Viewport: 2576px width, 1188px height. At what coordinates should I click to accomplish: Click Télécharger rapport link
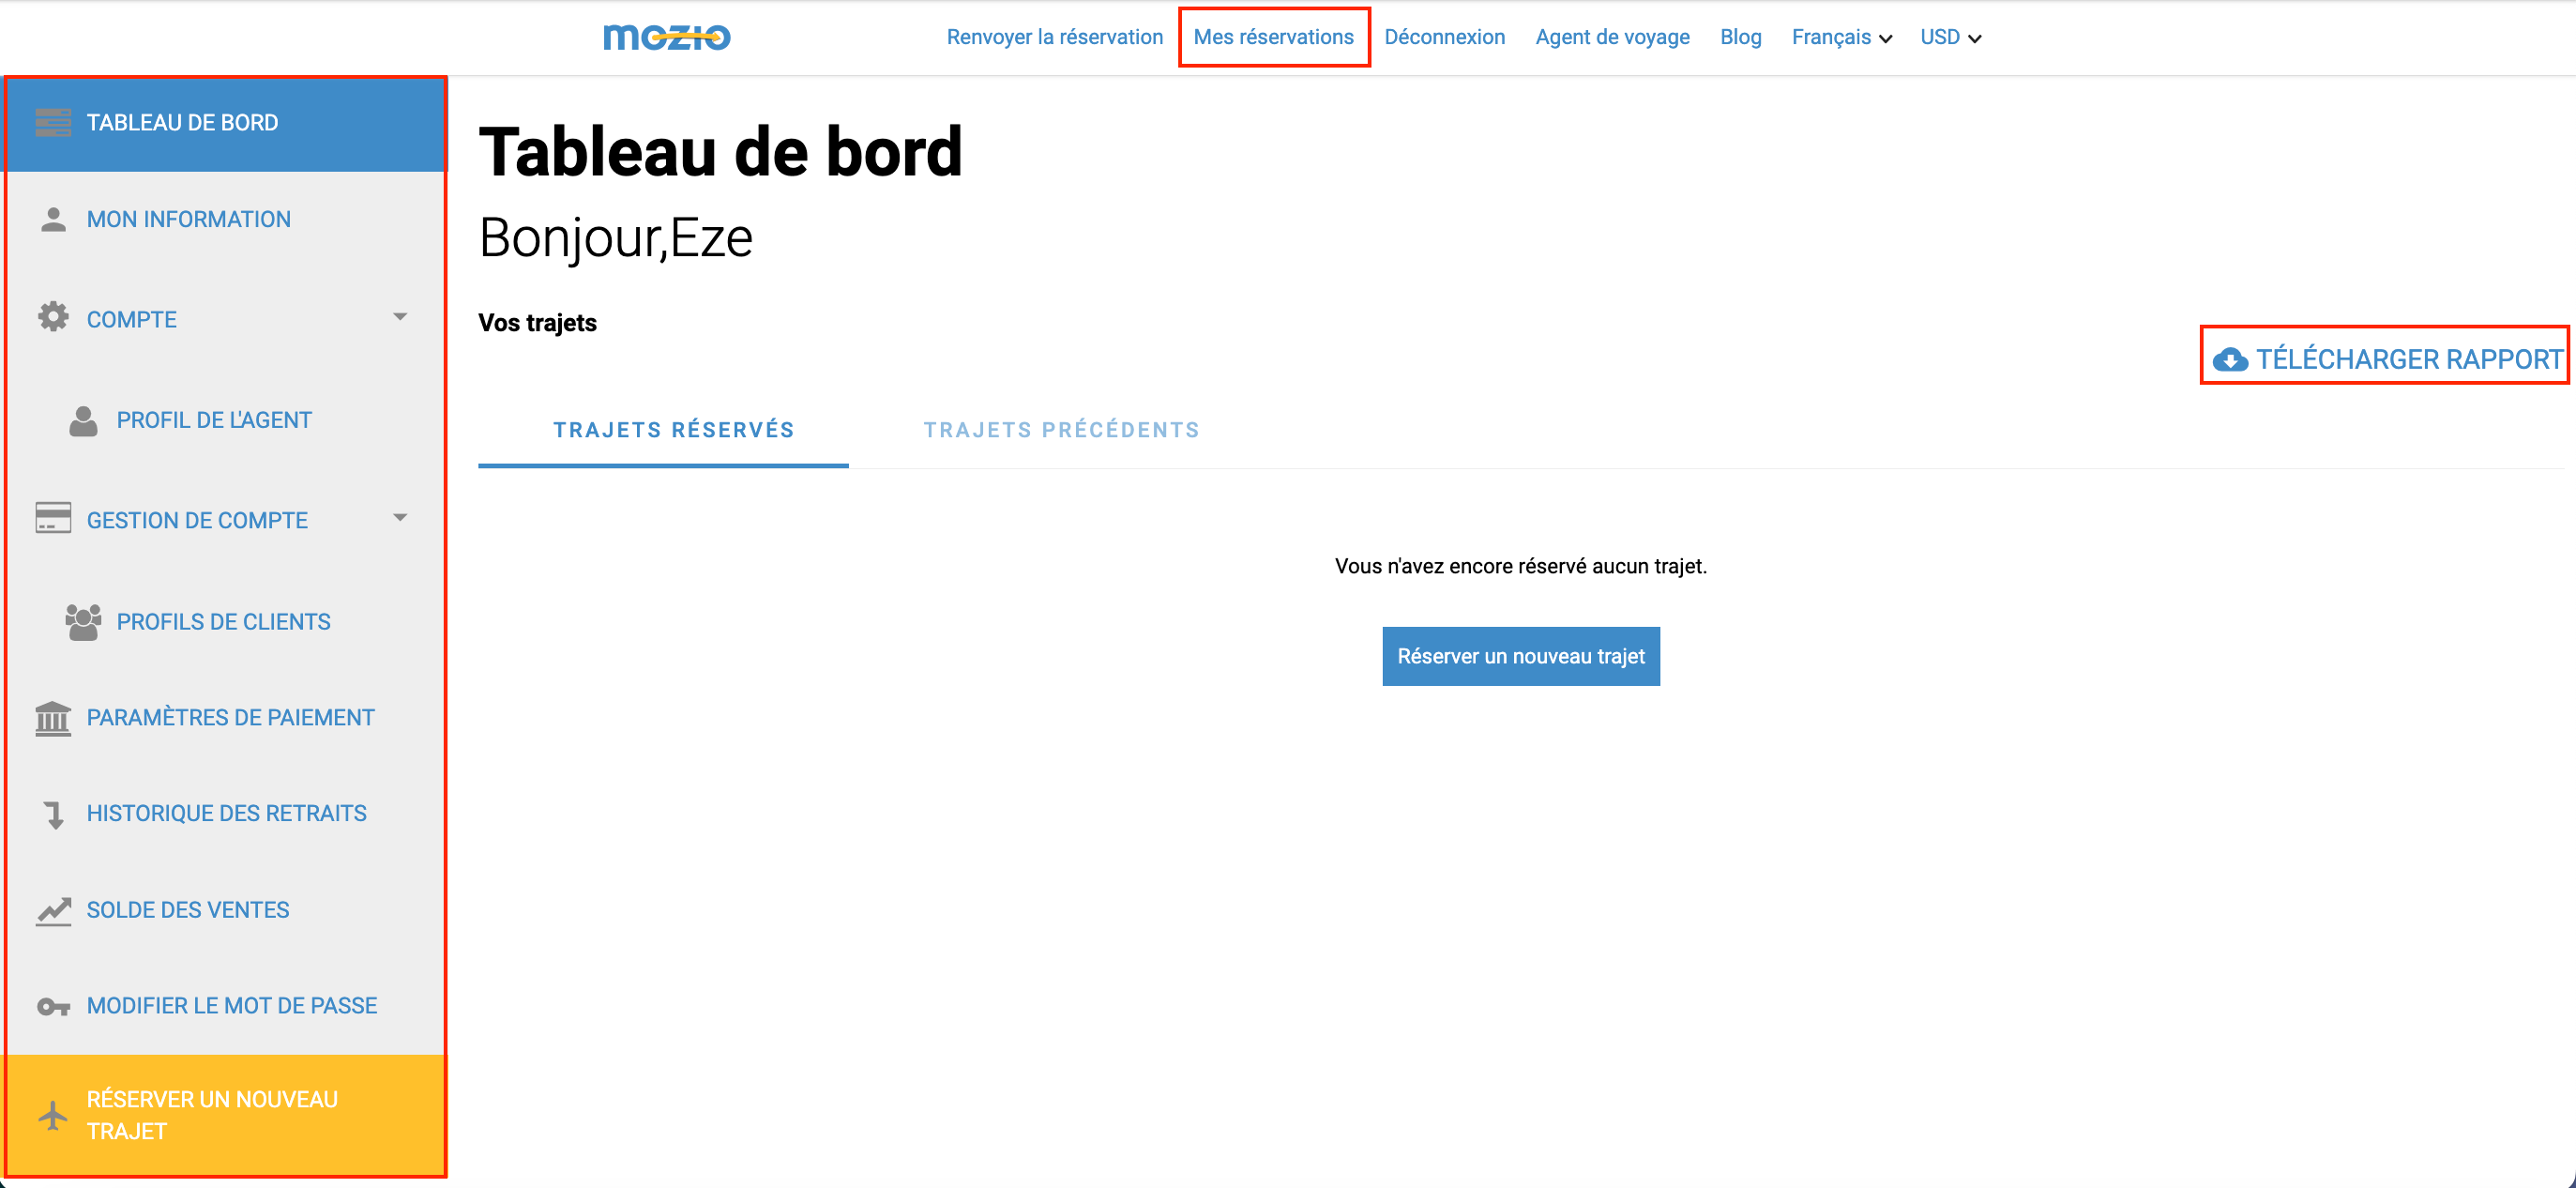click(x=2388, y=360)
